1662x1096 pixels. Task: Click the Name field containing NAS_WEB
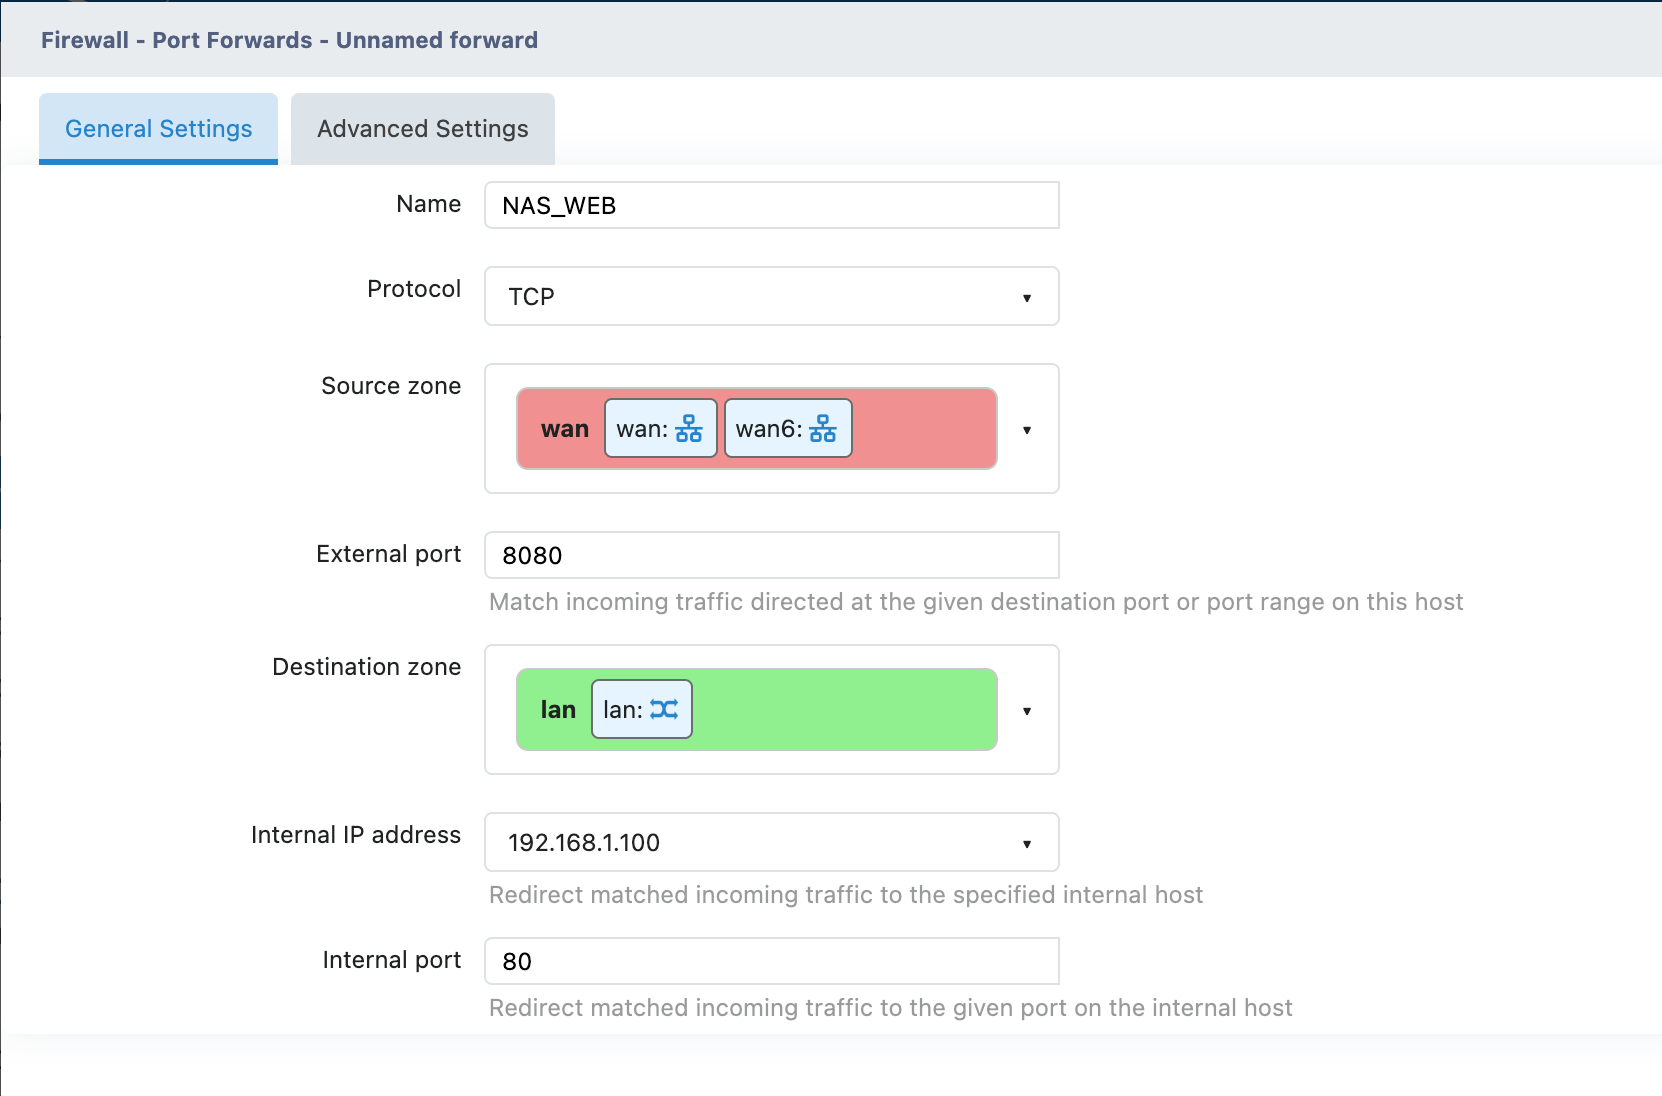[x=771, y=206]
